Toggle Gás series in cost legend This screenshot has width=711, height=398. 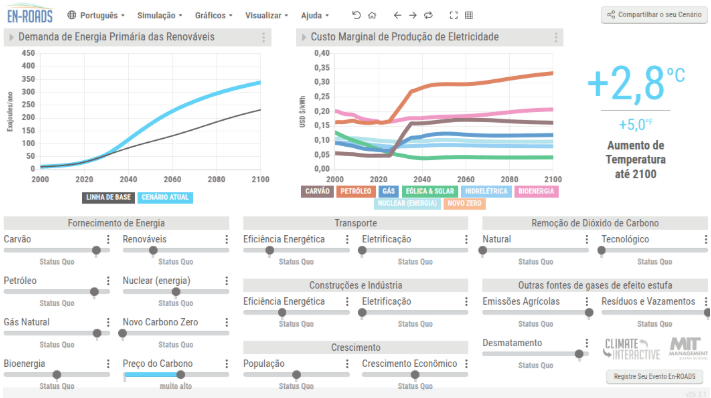tap(389, 191)
